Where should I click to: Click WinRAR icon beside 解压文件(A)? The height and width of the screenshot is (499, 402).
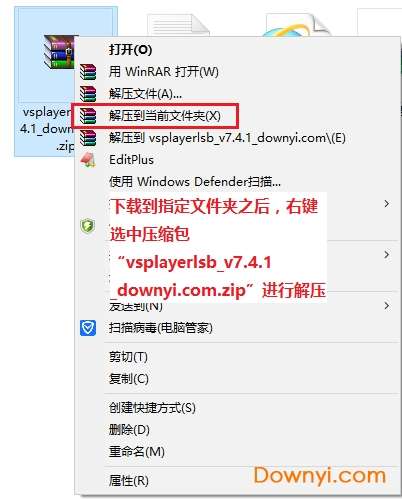point(88,94)
